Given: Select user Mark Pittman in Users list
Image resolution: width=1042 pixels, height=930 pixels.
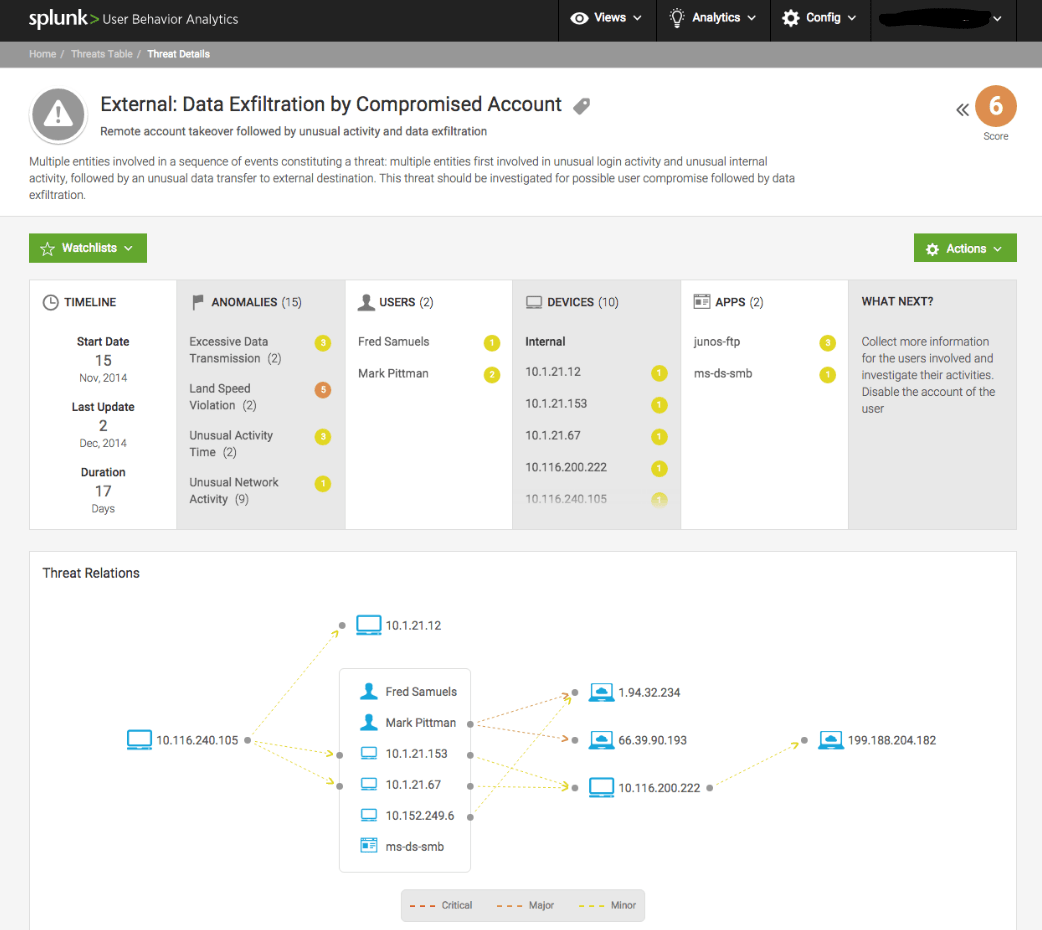Looking at the screenshot, I should click(393, 374).
